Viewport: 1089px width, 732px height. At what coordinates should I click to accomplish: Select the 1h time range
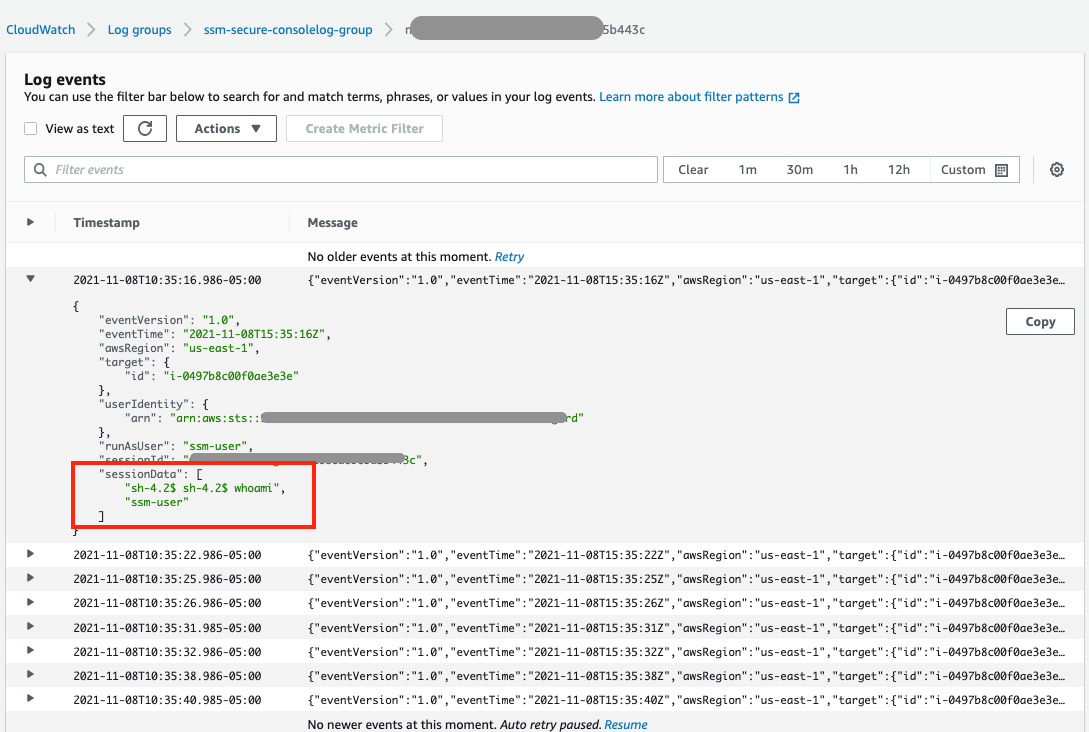pyautogui.click(x=850, y=169)
